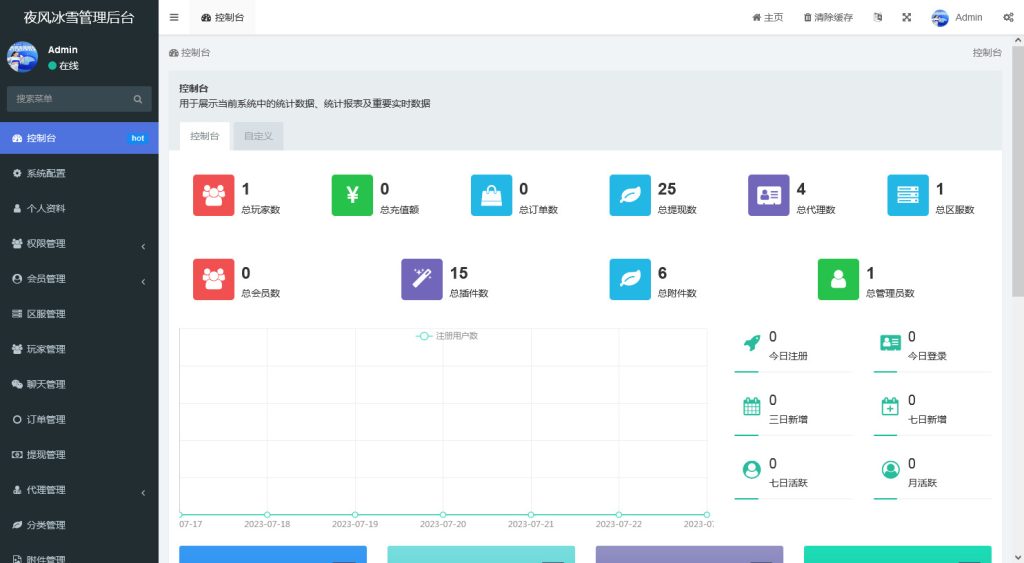Open the Admin user menu in header
Screen dimensions: 1024x563
point(957,18)
